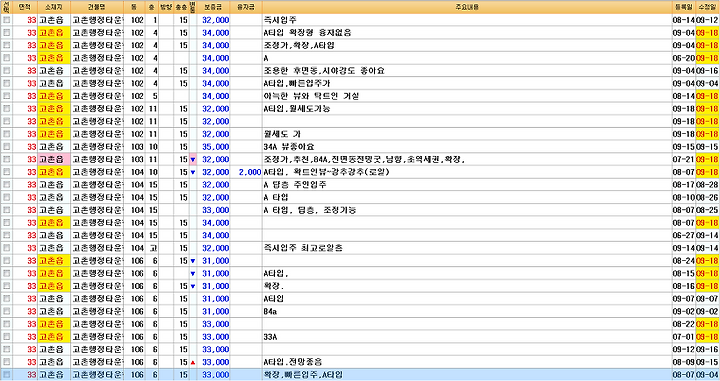Viewport: 720px width, 381px height.
Task: Toggle checkbox of highlighted 확장,빠른입주,A타입 row
Action: pos(6,375)
